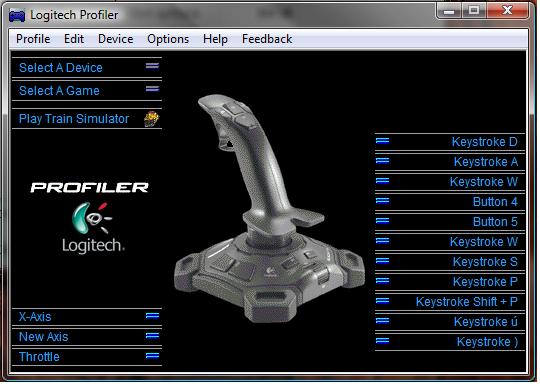Select the Button 5 assignment text

495,222
